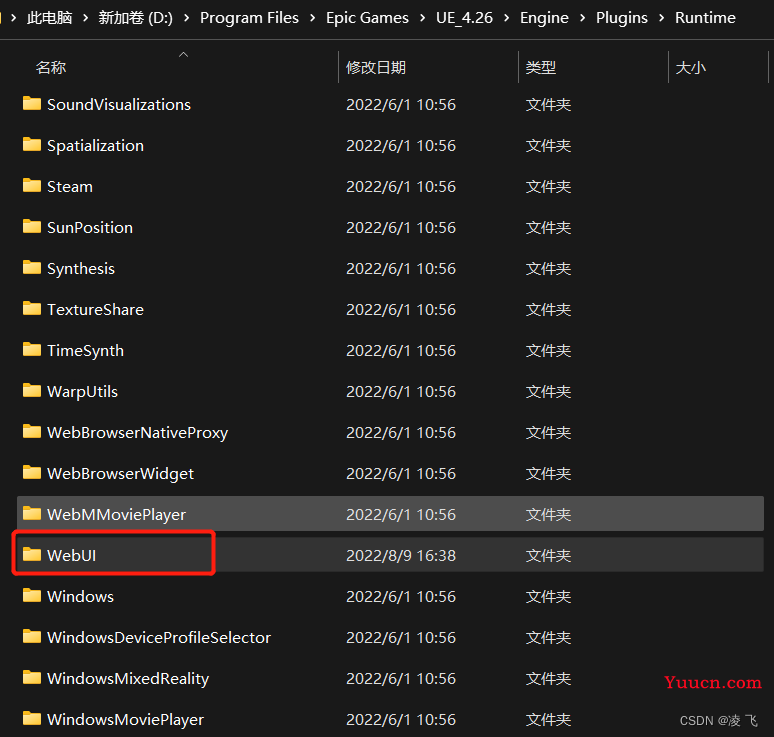Image resolution: width=774 pixels, height=737 pixels.
Task: Go to 此电脑 in the breadcrumb
Action: [49, 18]
